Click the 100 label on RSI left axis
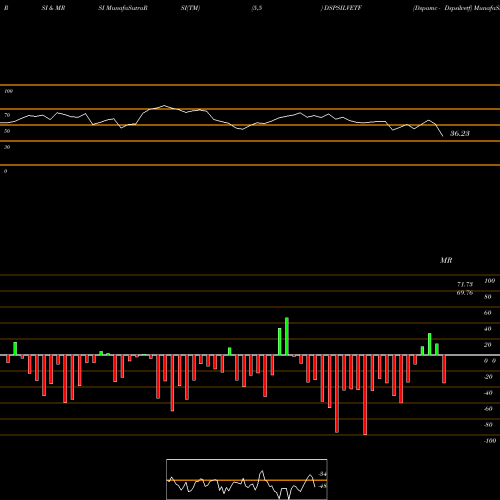500x500 pixels. tap(8, 91)
